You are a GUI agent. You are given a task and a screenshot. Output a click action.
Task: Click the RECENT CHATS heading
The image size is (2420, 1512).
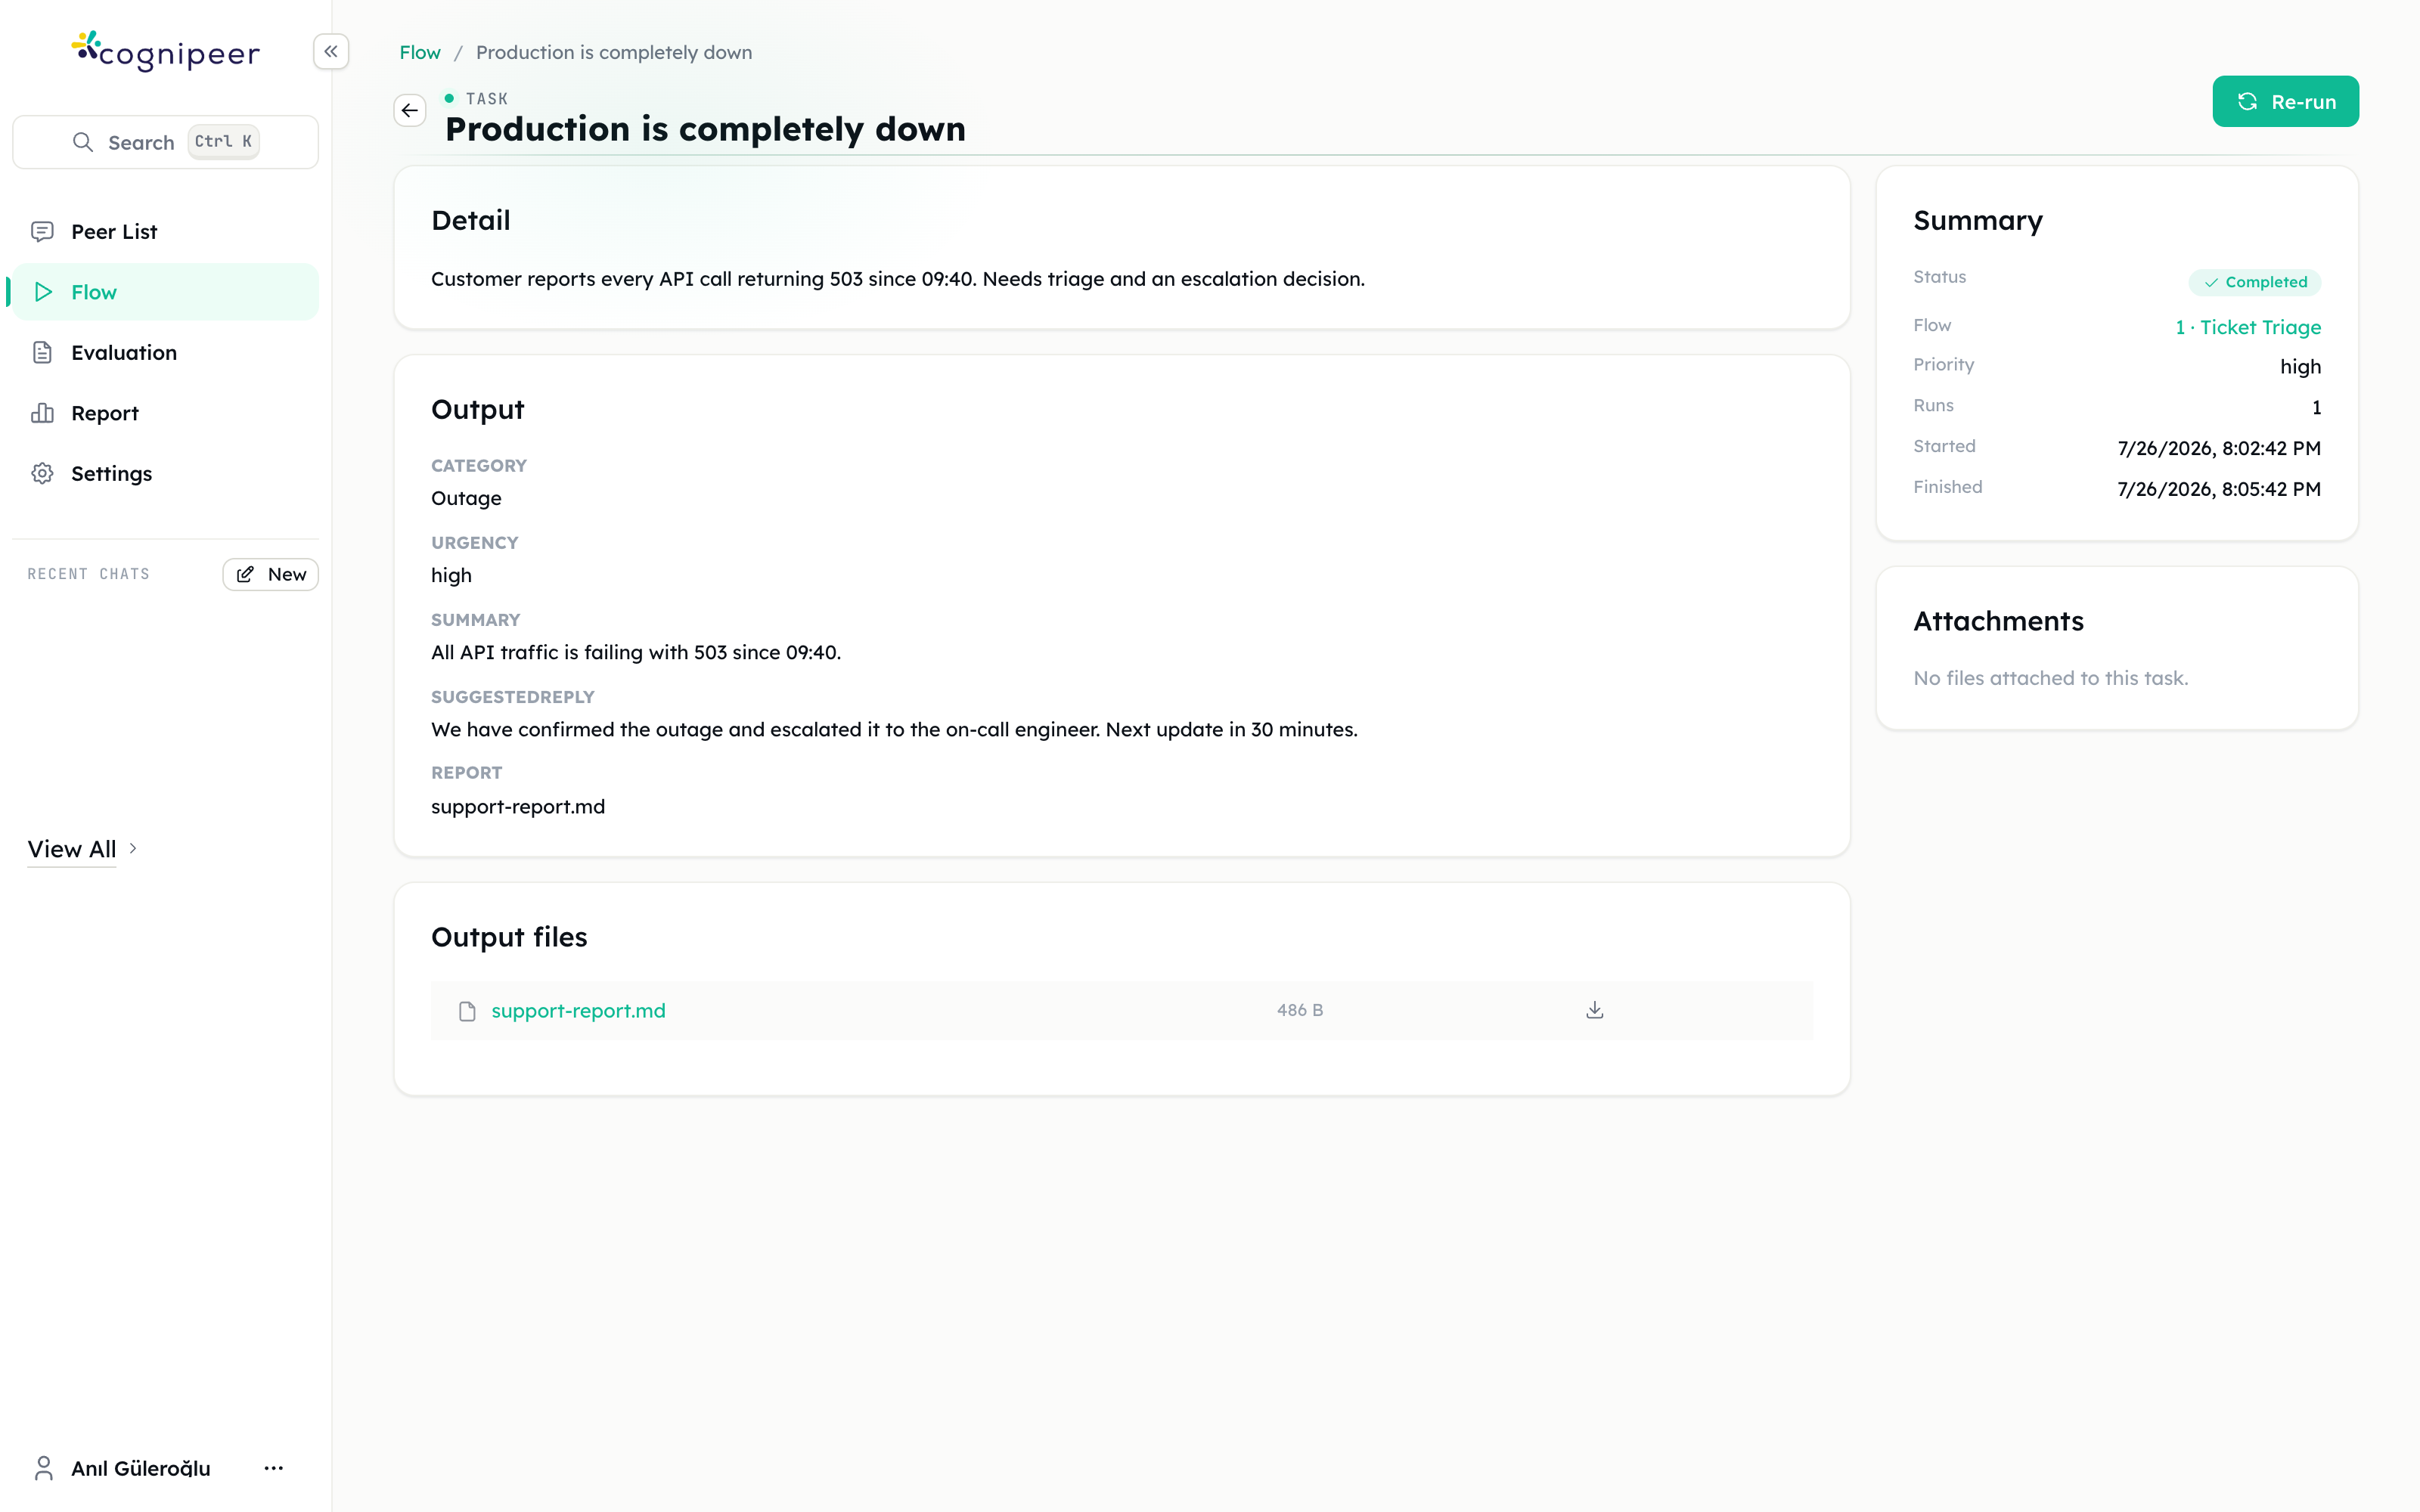88,574
